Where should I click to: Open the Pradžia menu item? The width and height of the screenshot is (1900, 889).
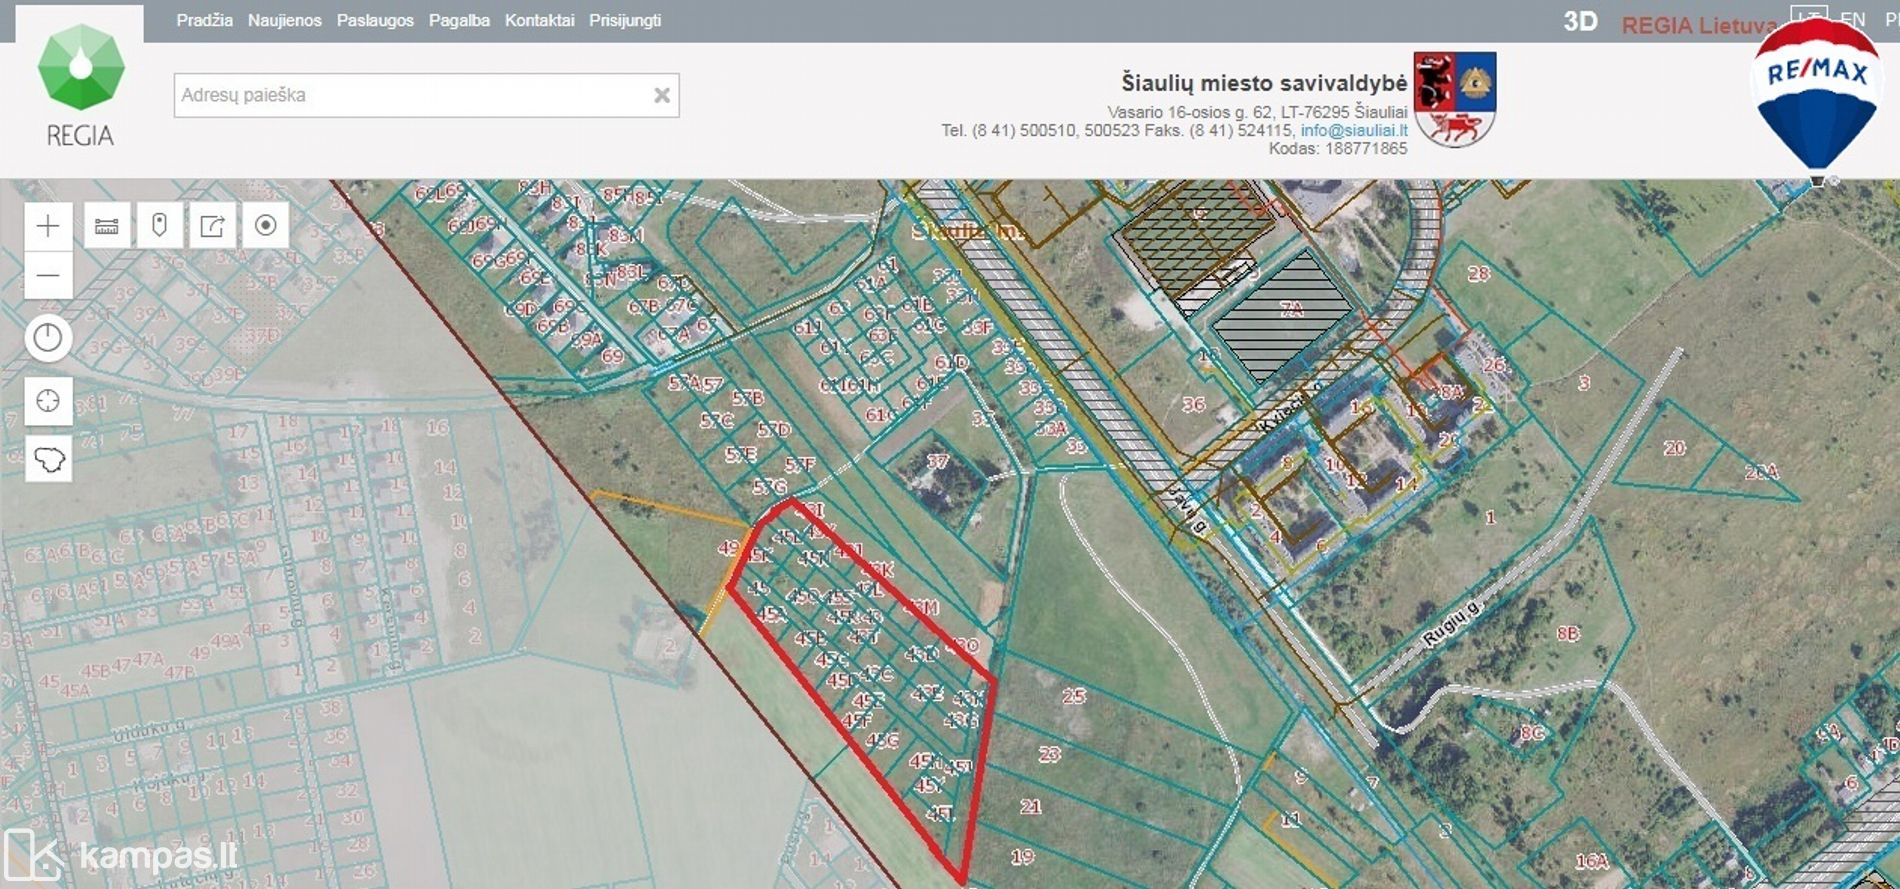point(204,20)
